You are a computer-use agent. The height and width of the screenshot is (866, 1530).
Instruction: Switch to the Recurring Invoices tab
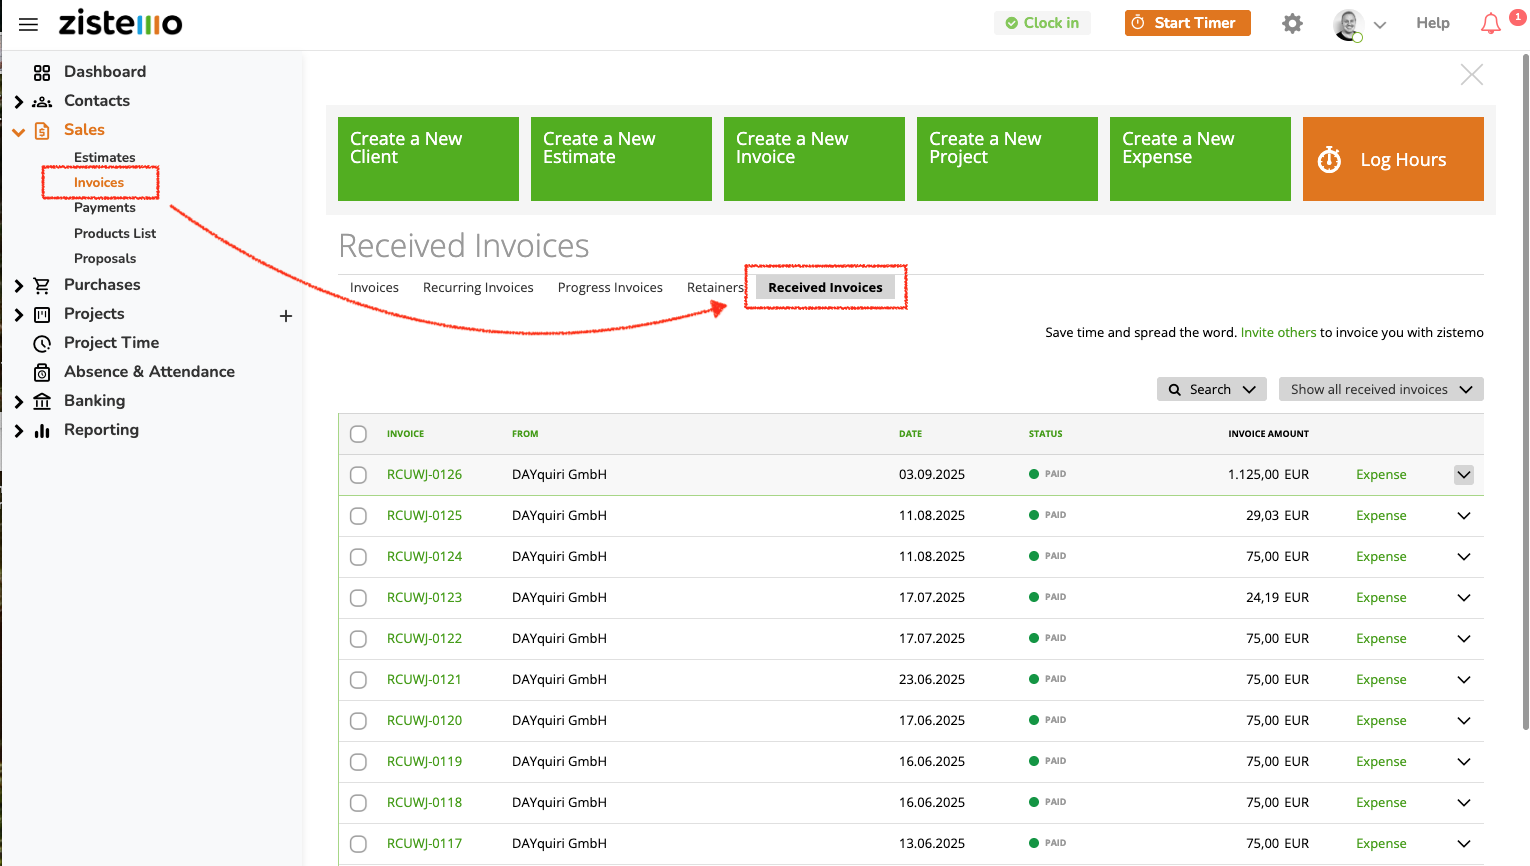point(478,288)
